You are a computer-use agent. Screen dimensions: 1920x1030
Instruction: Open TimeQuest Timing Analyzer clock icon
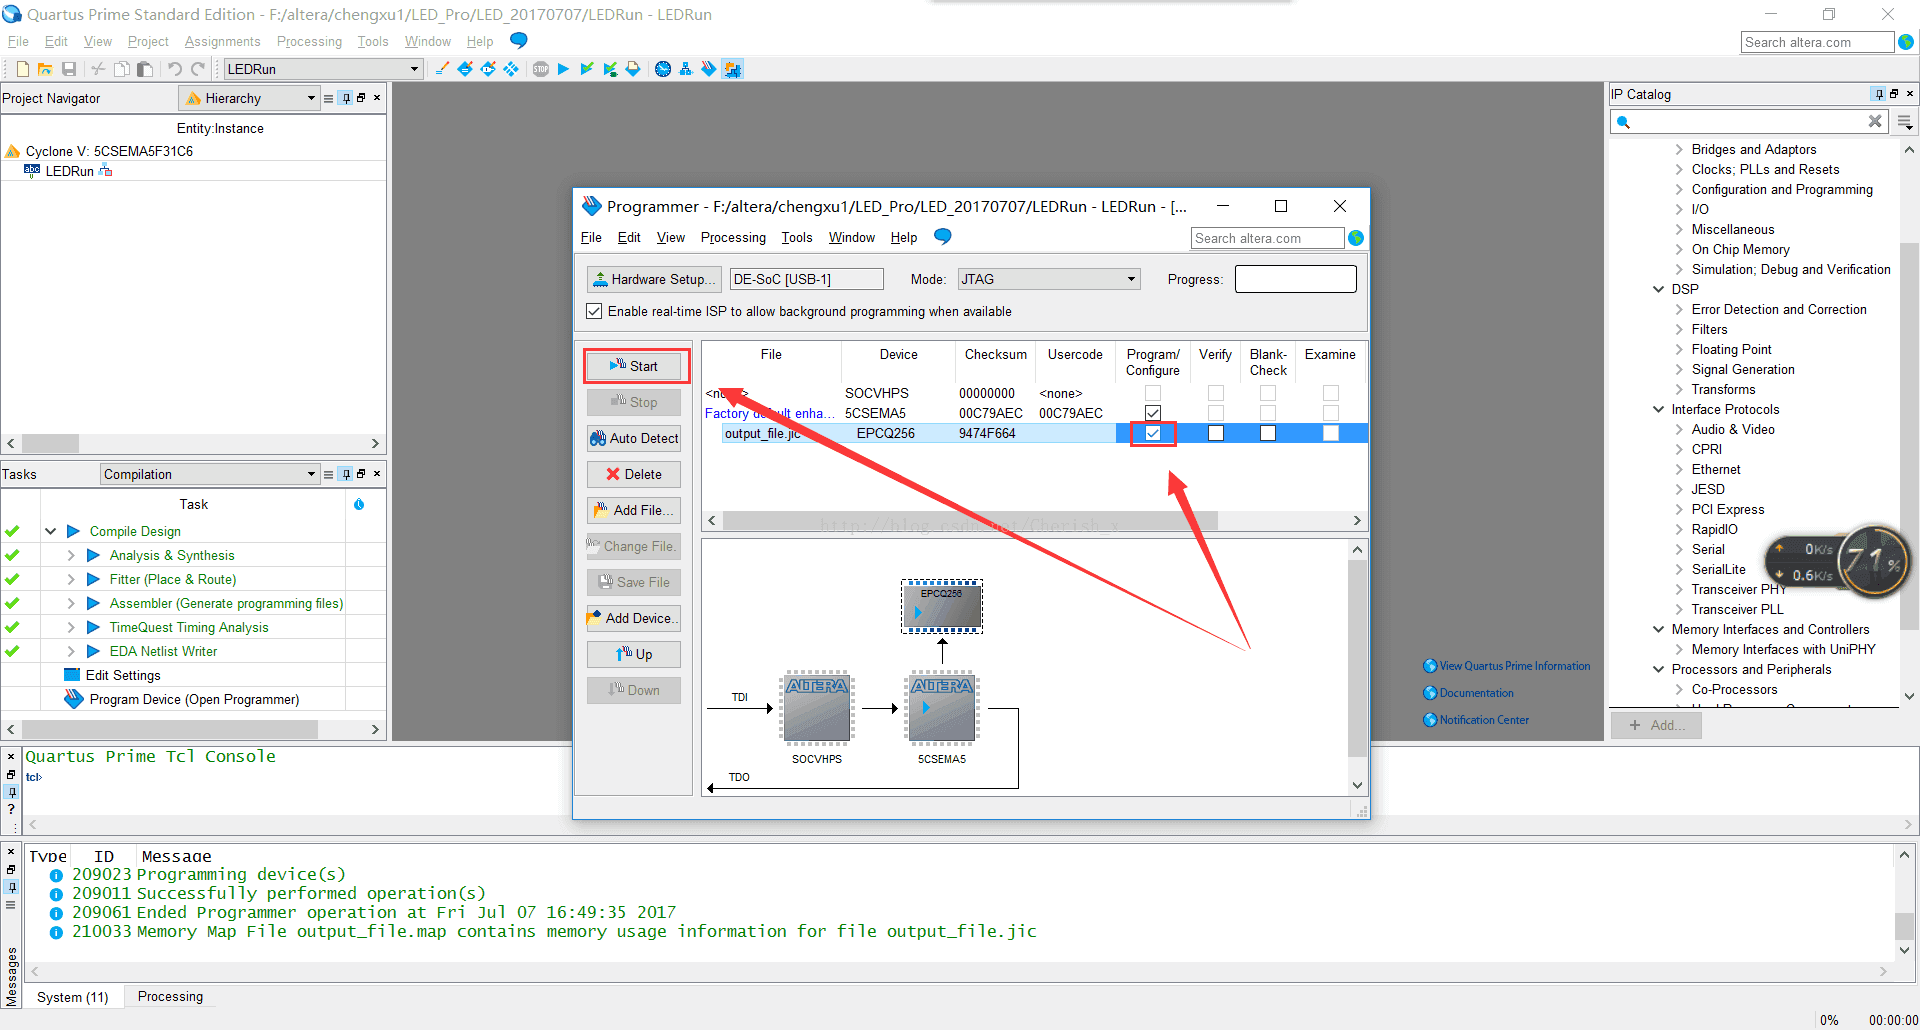point(663,69)
